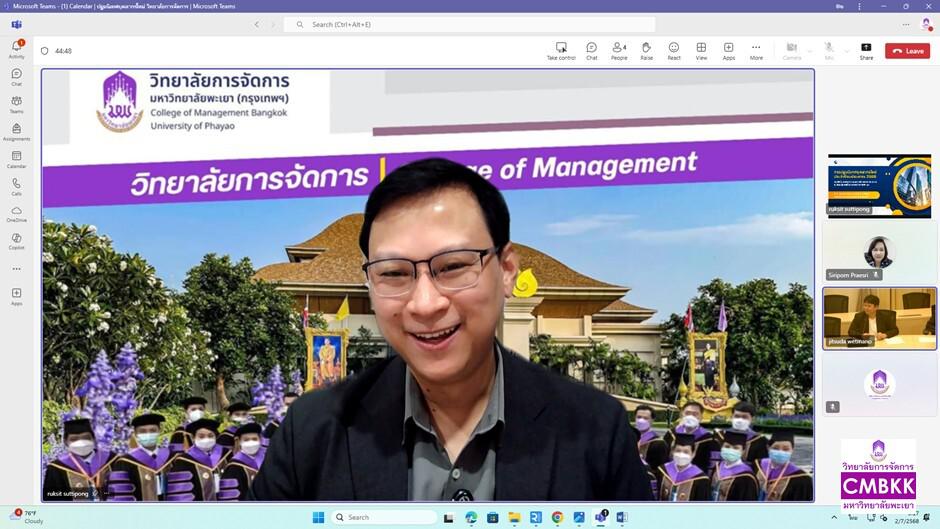Open Calls in the left sidebar
The width and height of the screenshot is (940, 529).
[x=16, y=187]
